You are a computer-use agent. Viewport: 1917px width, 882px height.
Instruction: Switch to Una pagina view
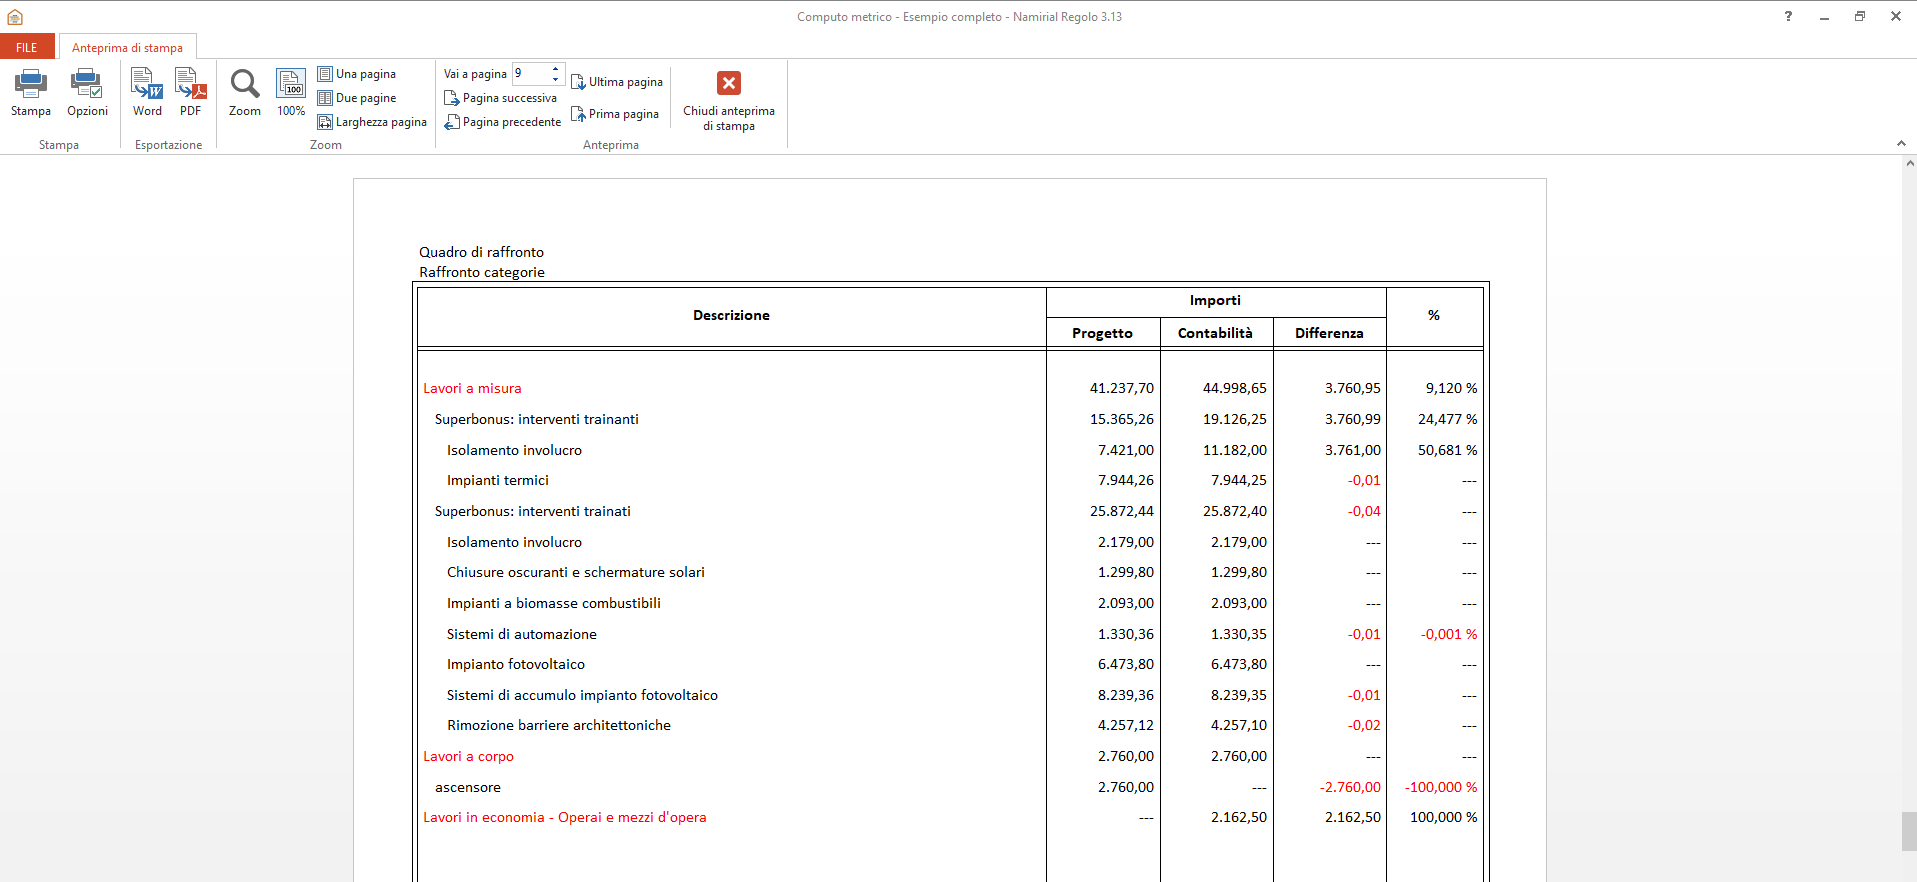point(357,74)
